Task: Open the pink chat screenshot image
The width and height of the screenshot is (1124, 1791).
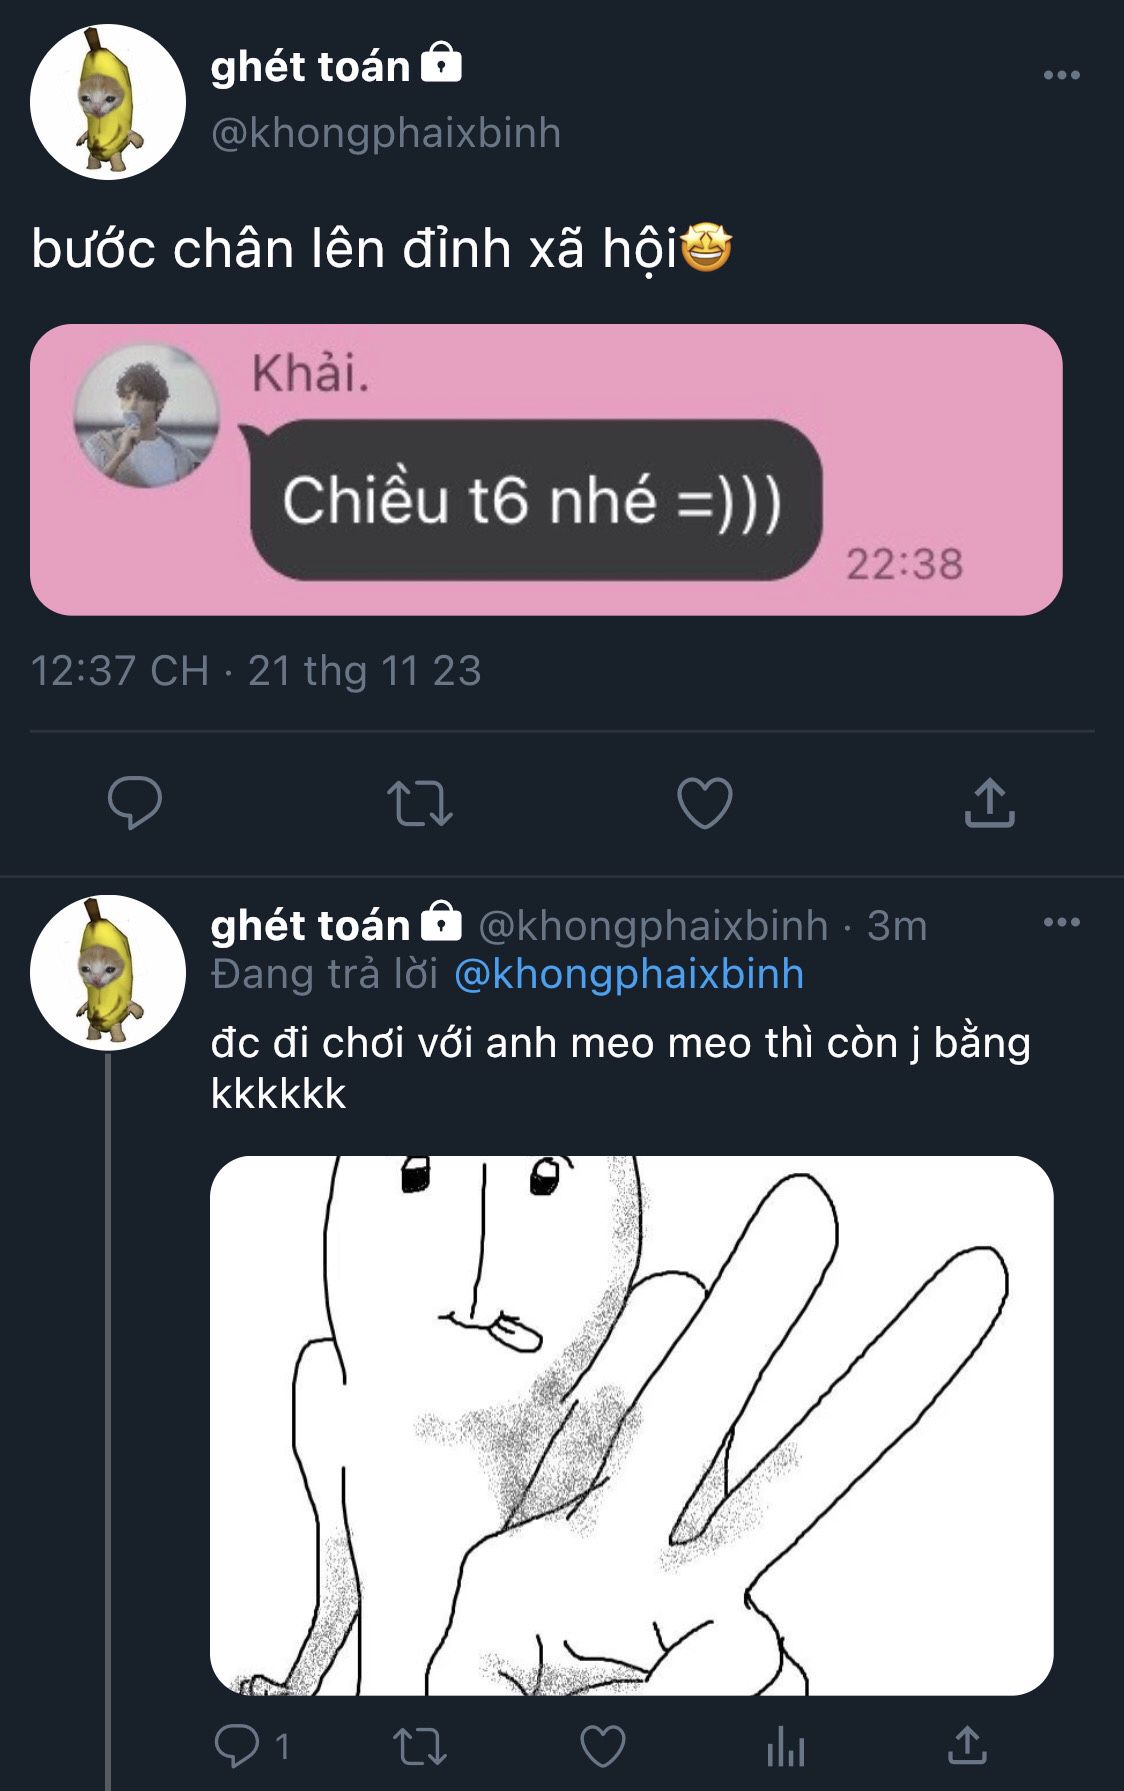Action: pos(546,469)
